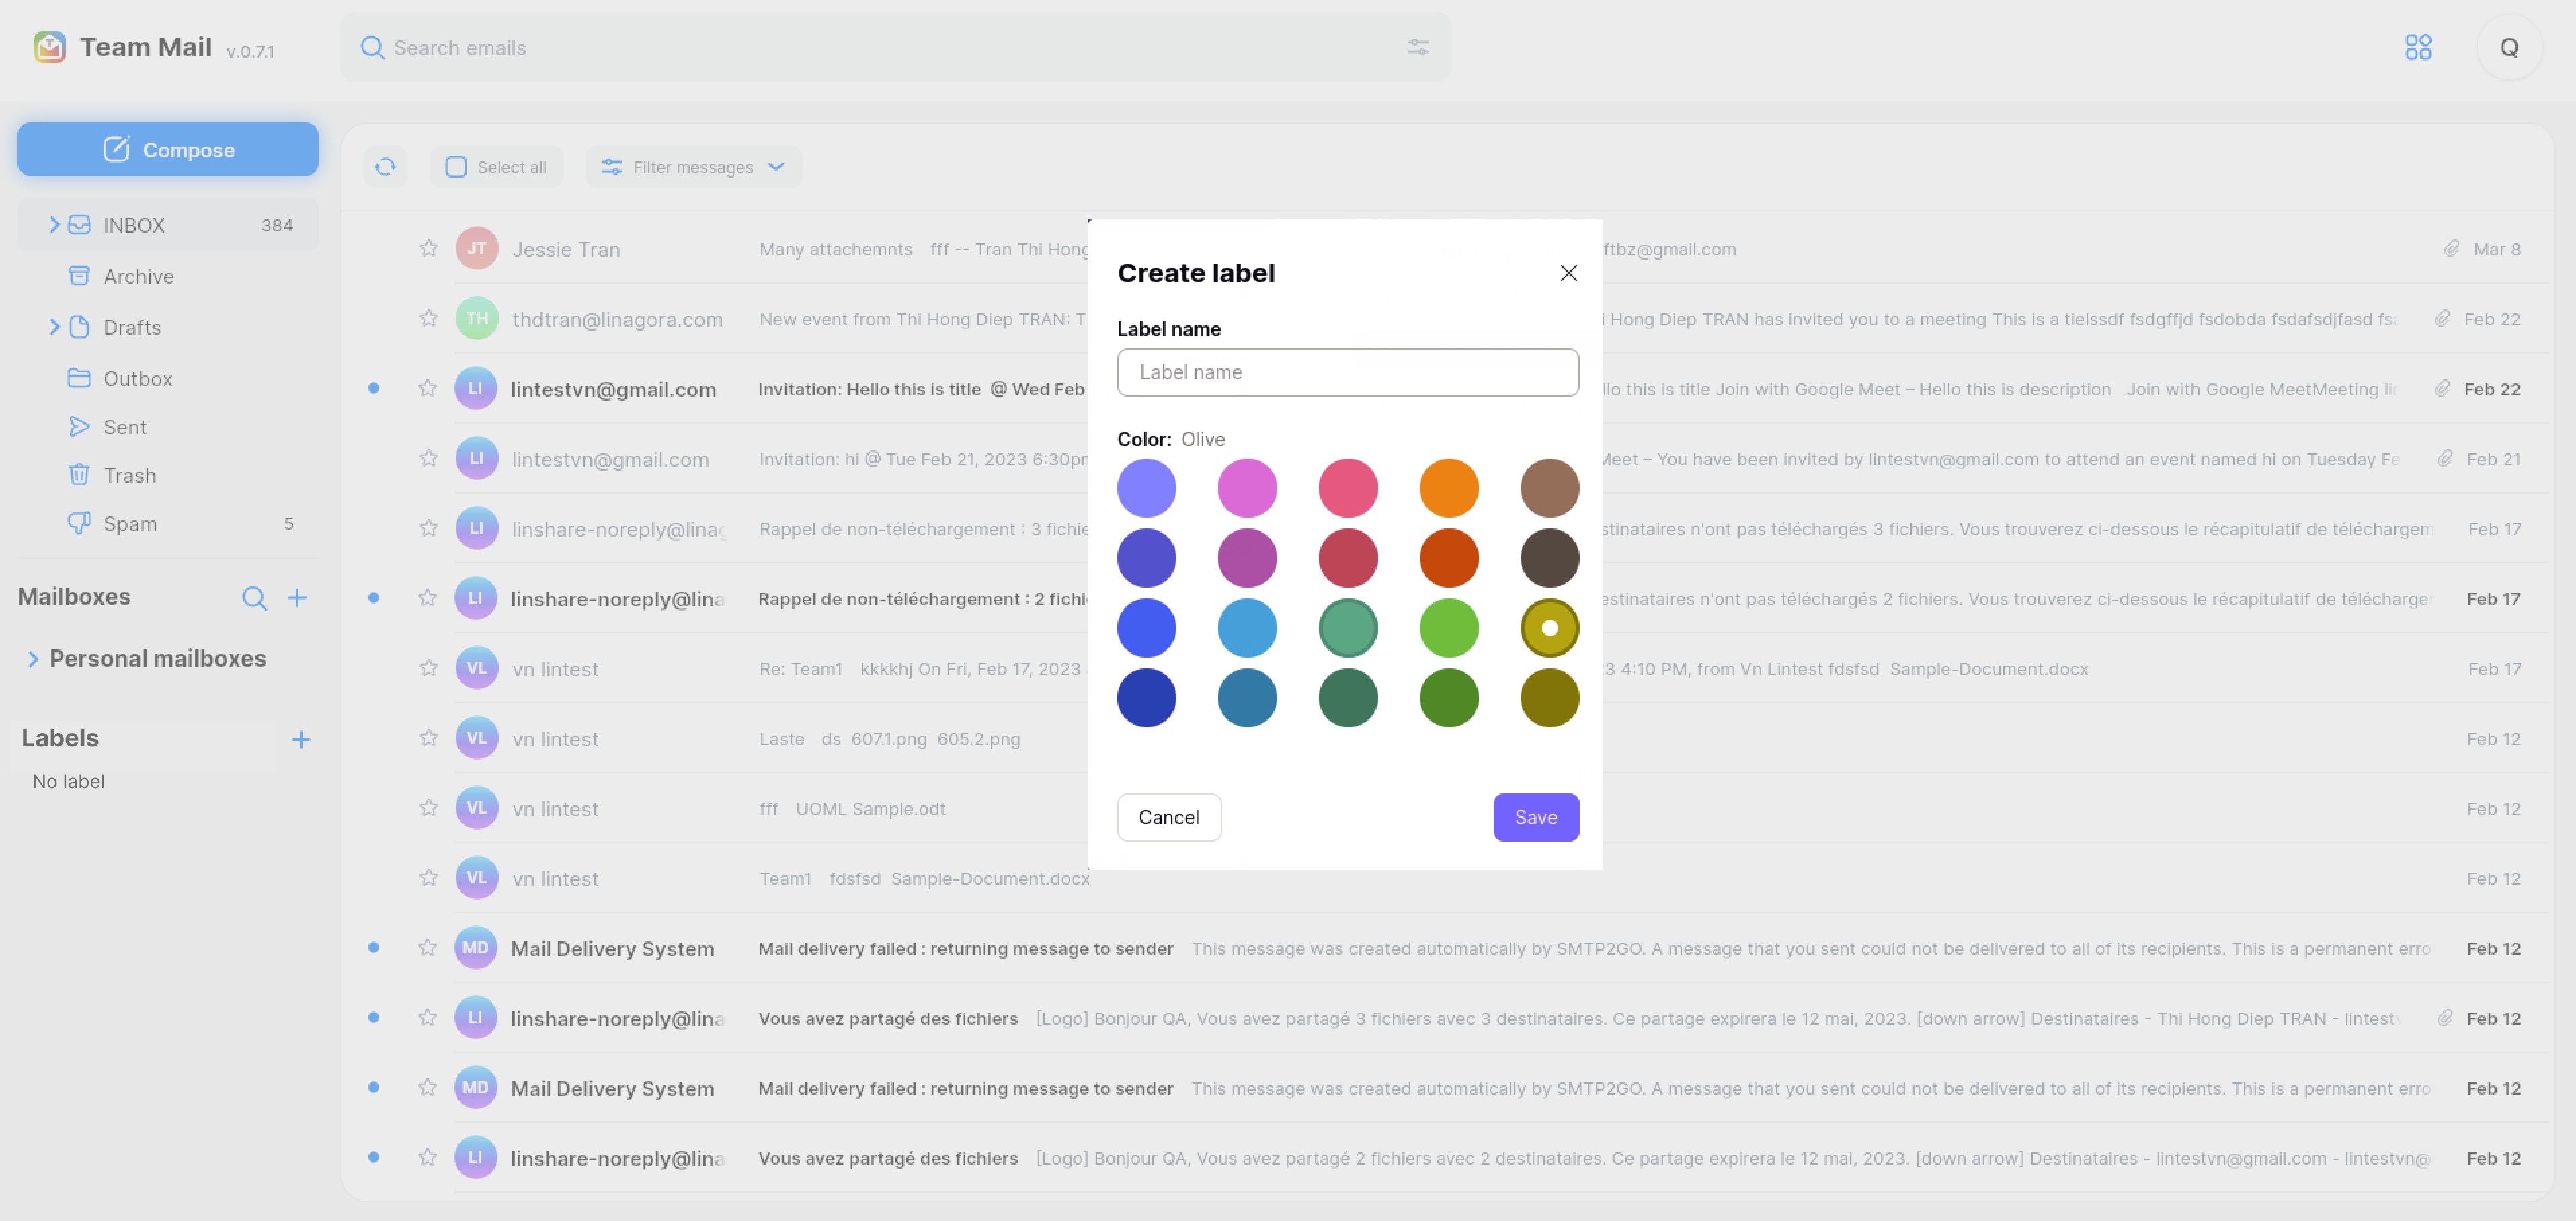The height and width of the screenshot is (1221, 2576).
Task: Toggle unread dot on partagé 2 fichiers email
Action: click(x=374, y=1158)
